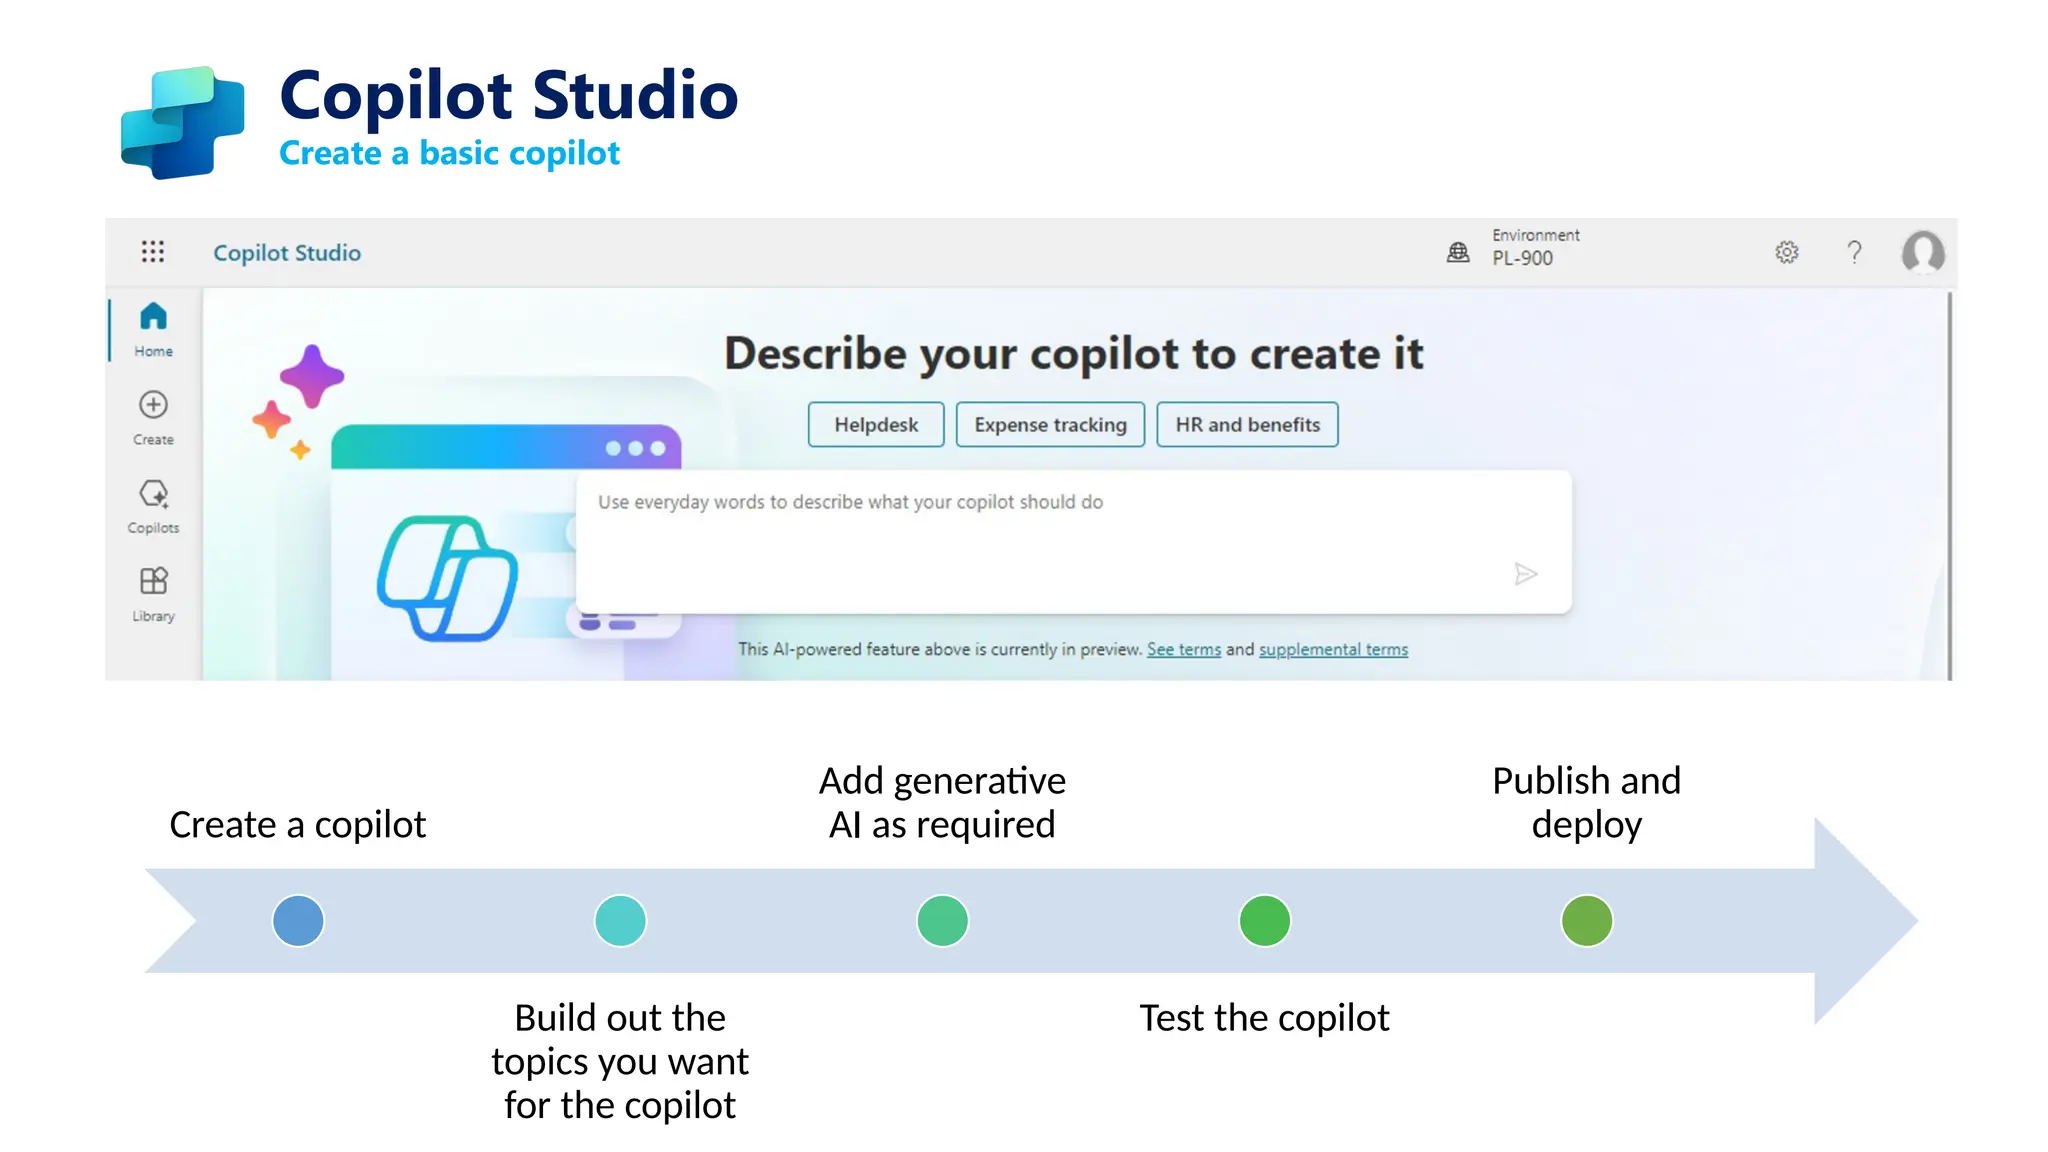Choose the Expense tracking suggestion
This screenshot has width=2048, height=1152.
tap(1050, 425)
